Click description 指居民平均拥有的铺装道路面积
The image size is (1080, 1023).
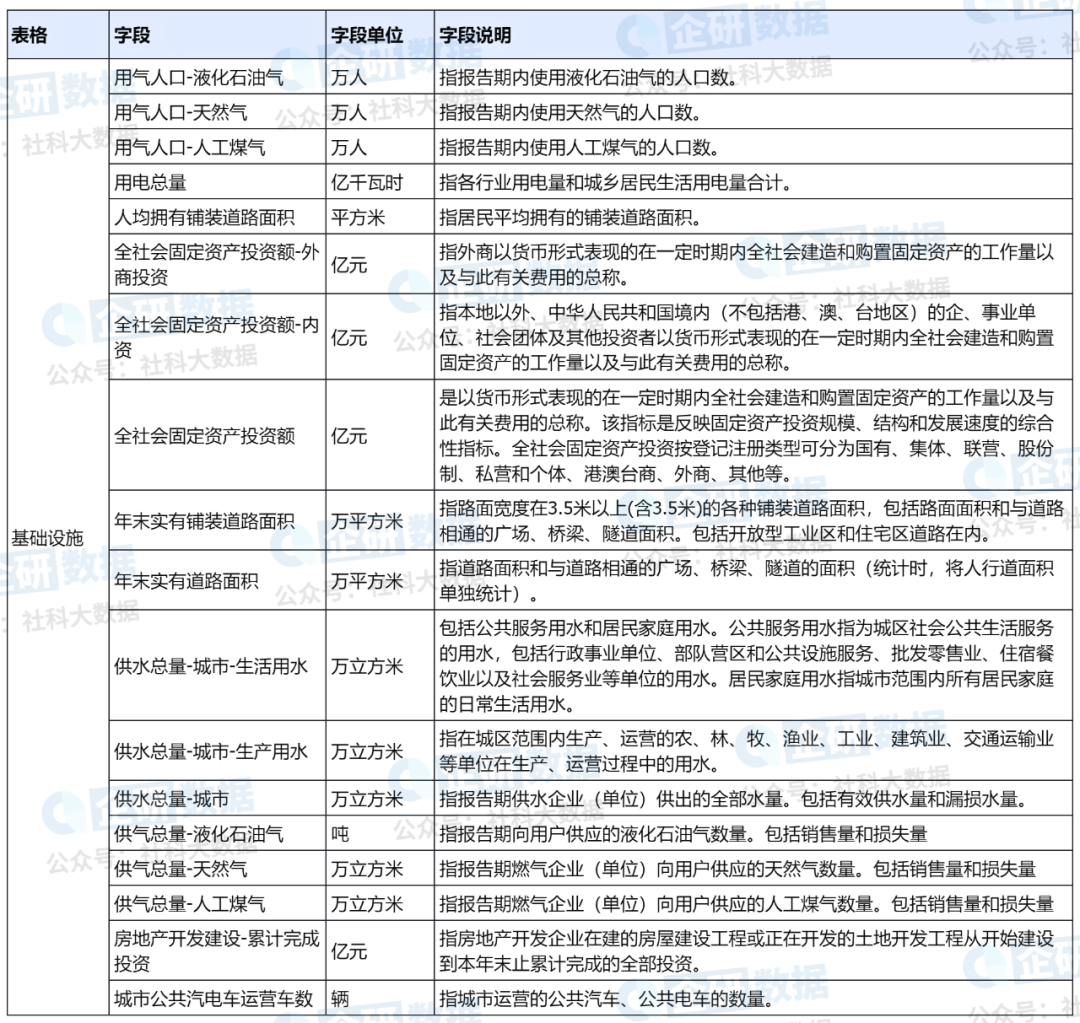[754, 217]
